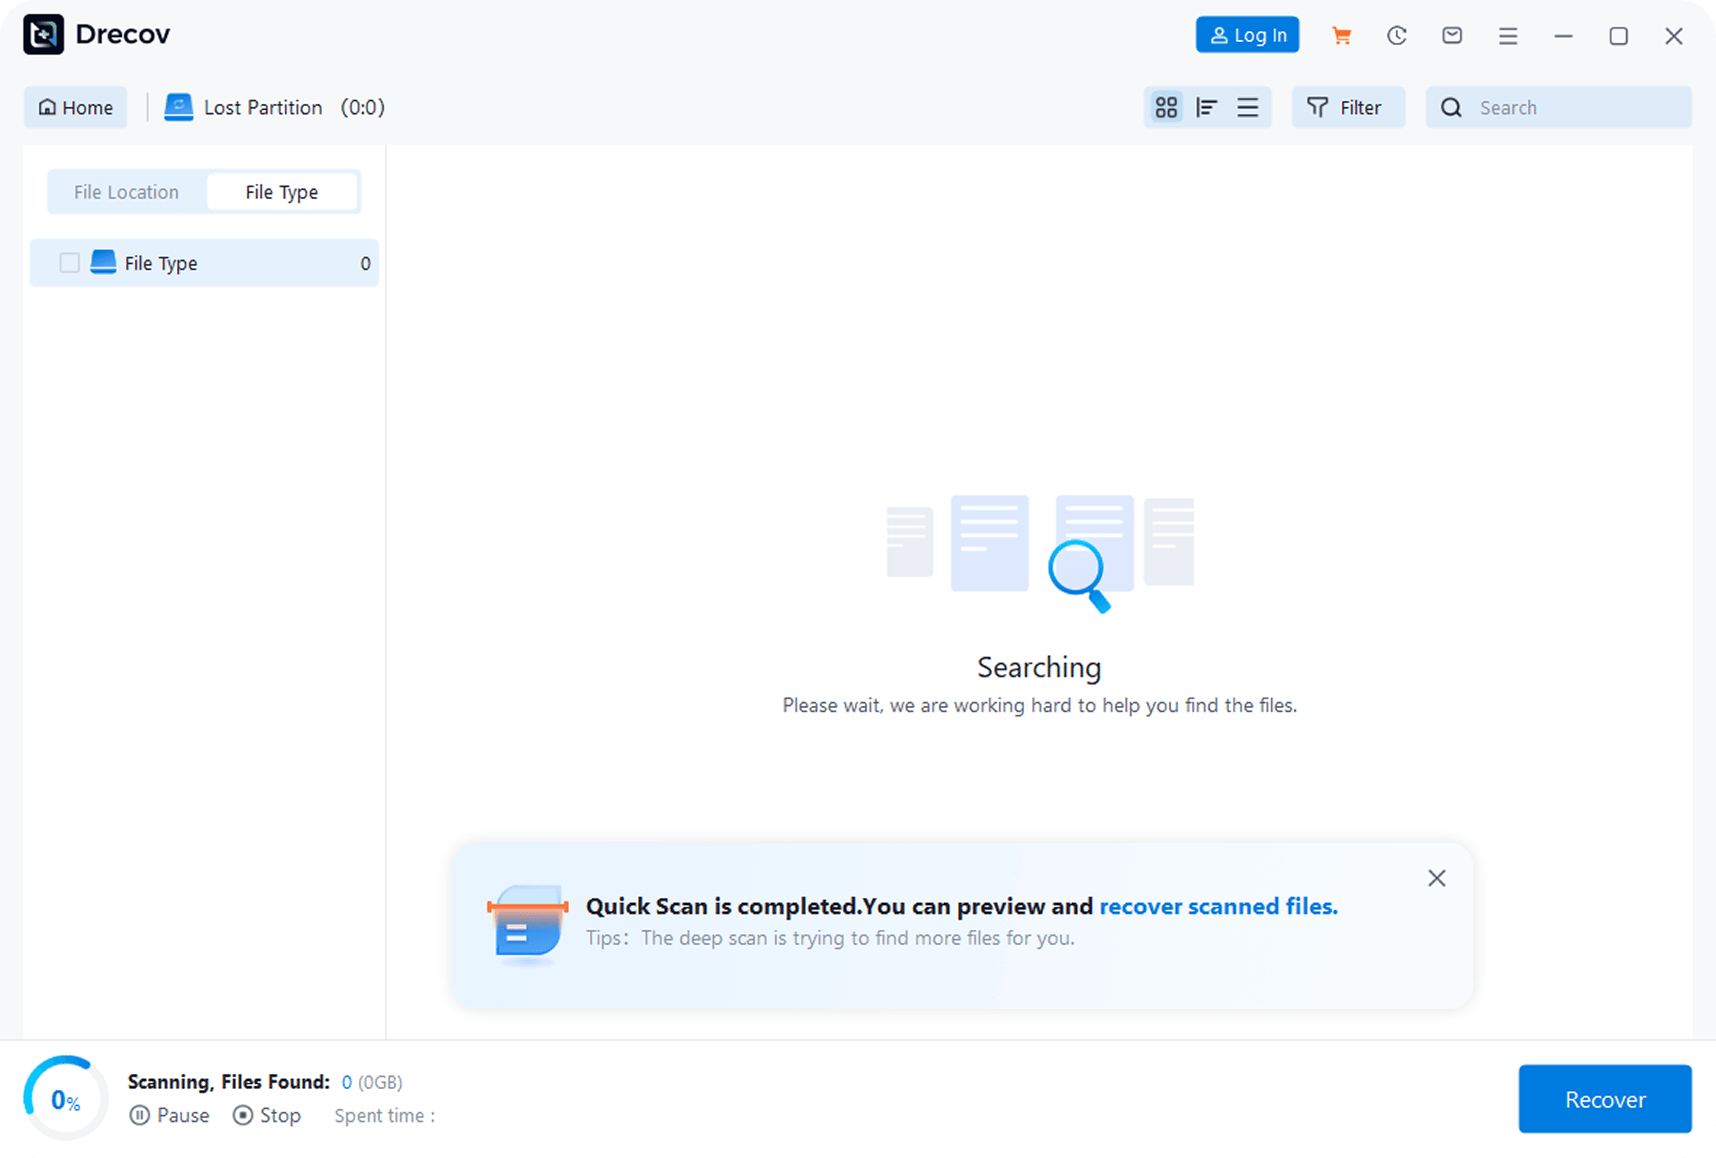
Task: Click the Recover button
Action: [1604, 1099]
